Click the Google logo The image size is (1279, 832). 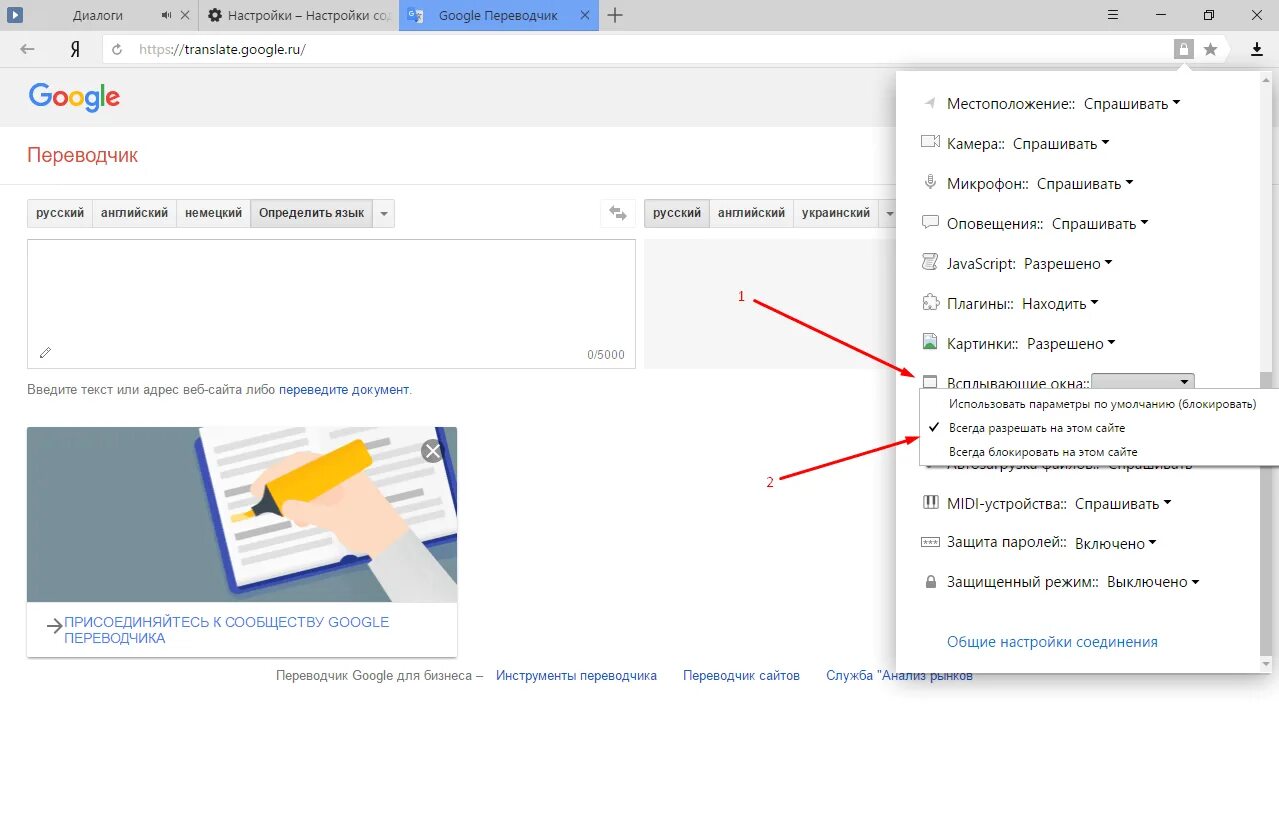coord(74,97)
